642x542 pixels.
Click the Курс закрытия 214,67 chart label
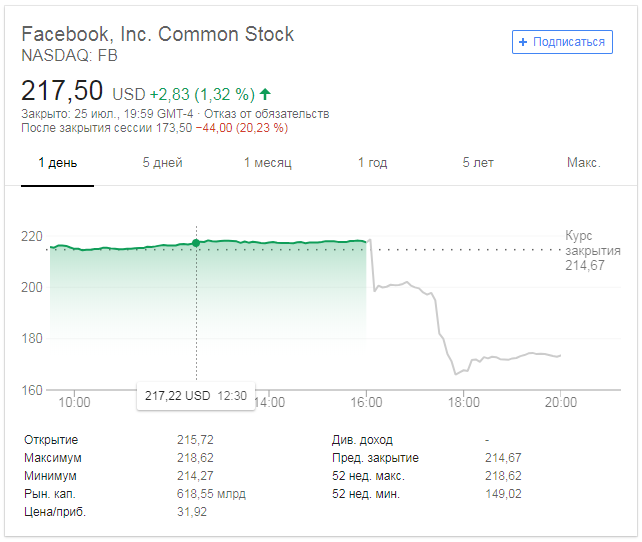tap(592, 251)
